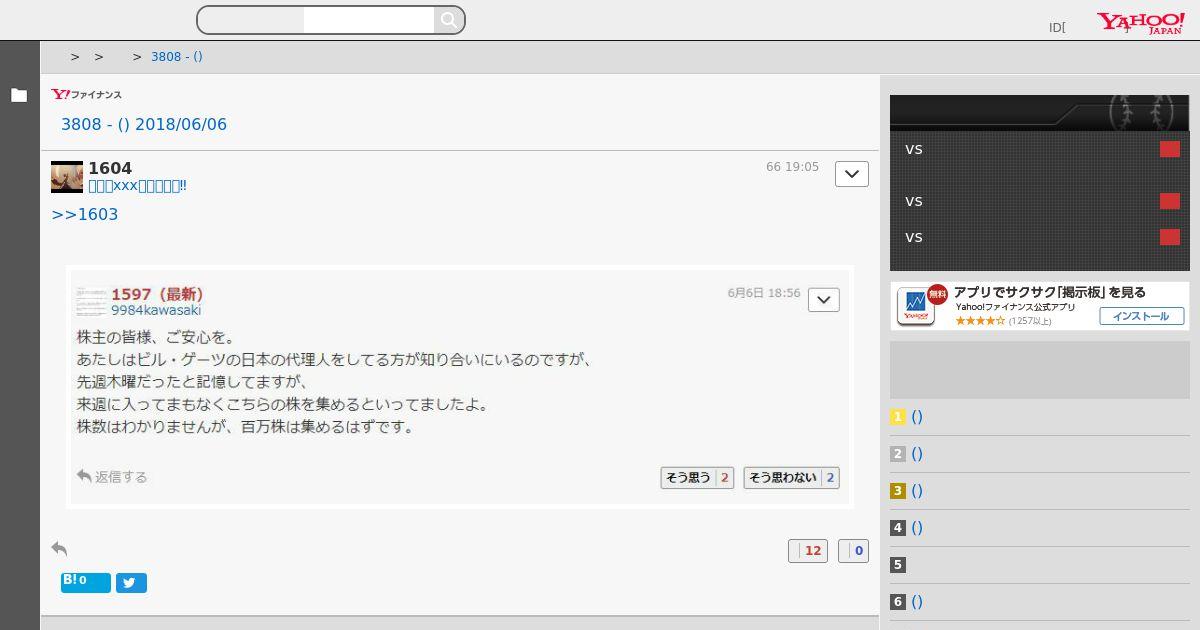Click the インストール install button

point(1142,316)
